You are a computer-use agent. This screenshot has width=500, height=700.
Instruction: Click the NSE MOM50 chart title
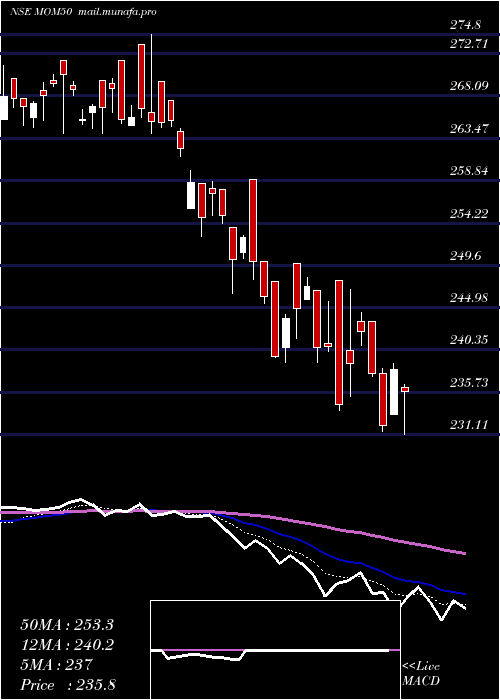[41, 12]
